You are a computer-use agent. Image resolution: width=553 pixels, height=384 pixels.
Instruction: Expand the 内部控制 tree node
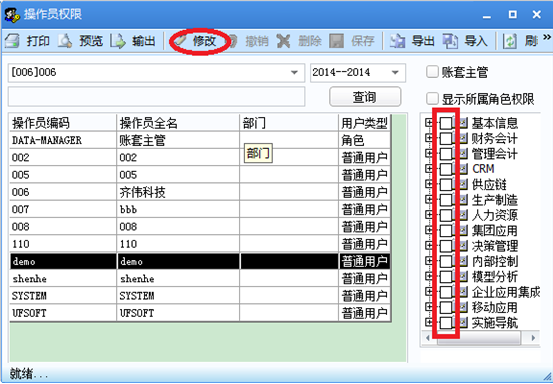tap(429, 261)
